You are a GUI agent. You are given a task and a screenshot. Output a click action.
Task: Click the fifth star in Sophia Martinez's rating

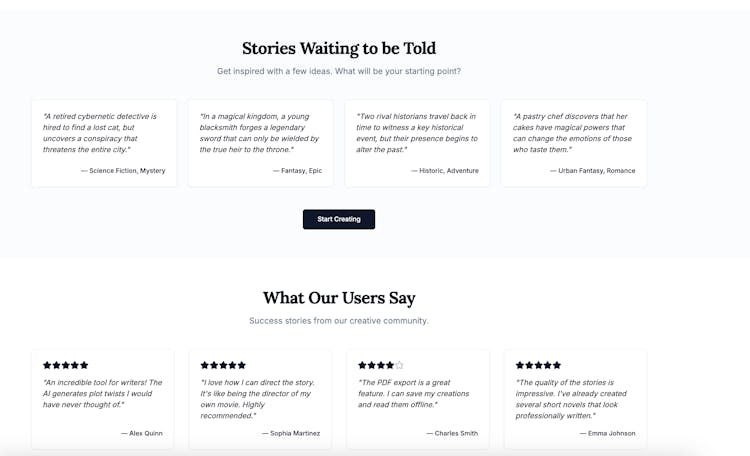click(x=242, y=365)
